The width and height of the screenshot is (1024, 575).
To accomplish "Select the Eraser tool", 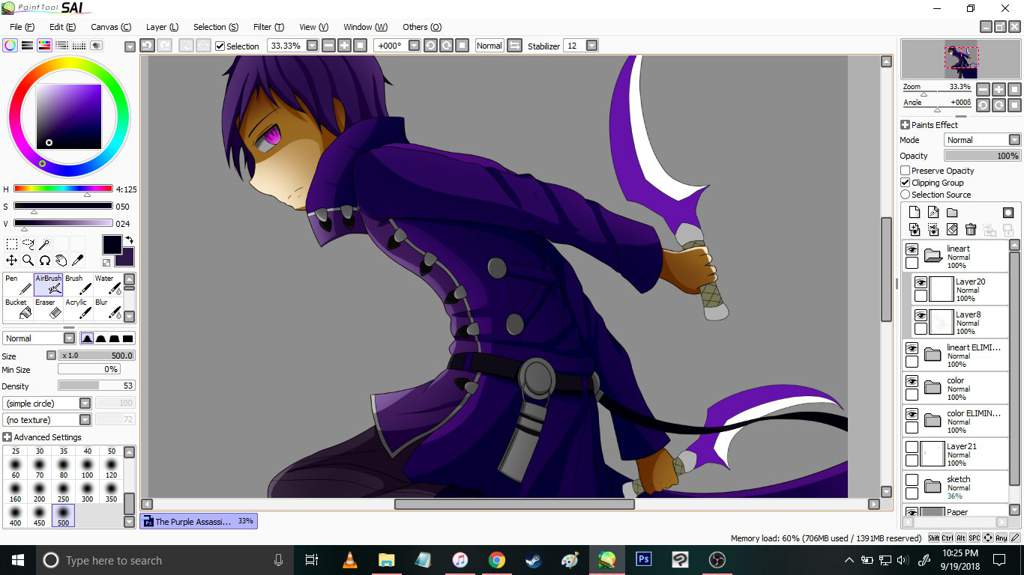I will click(x=48, y=309).
